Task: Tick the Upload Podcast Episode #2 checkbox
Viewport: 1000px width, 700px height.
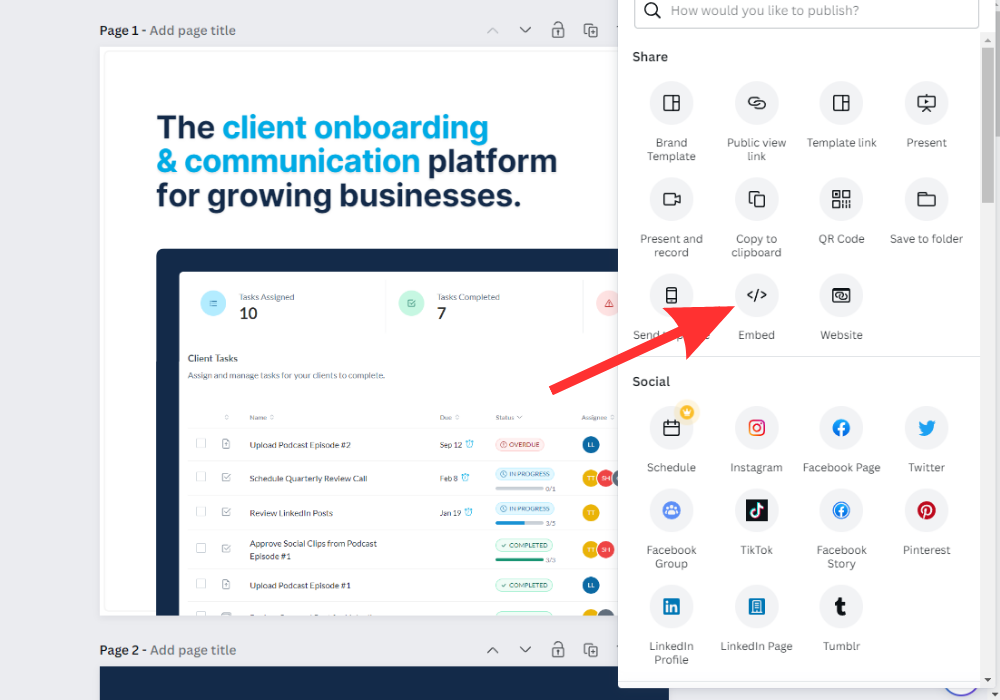Action: point(201,444)
